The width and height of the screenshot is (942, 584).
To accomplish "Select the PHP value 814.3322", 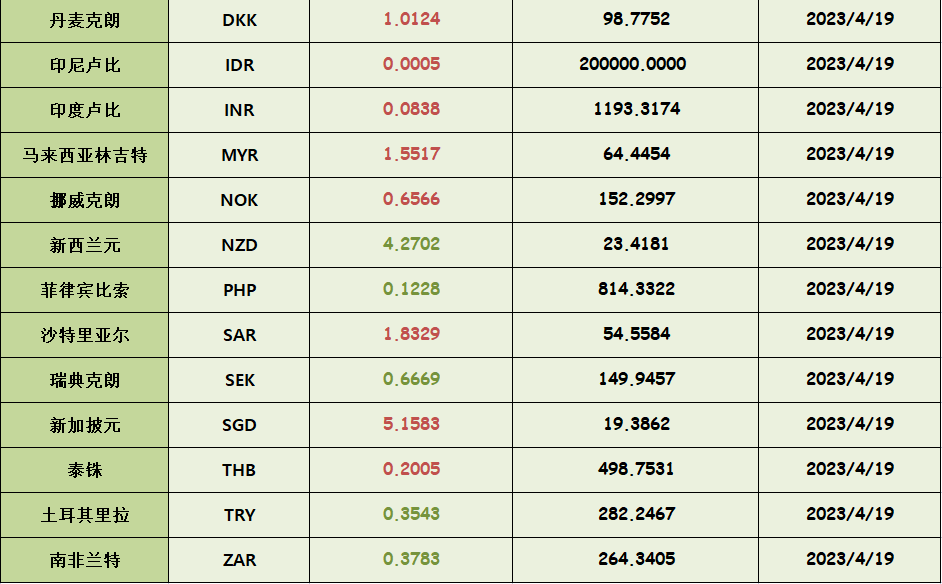I will (x=636, y=289).
